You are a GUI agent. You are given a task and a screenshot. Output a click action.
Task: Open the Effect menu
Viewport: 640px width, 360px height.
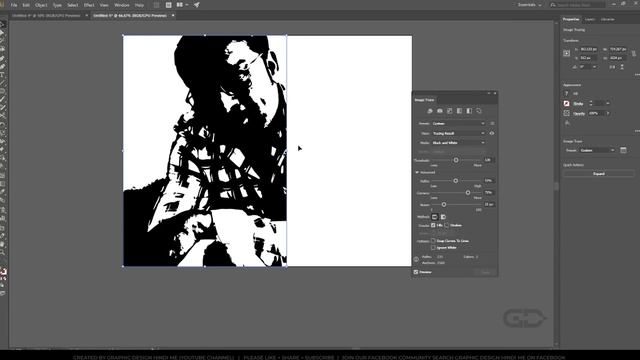pyautogui.click(x=89, y=5)
